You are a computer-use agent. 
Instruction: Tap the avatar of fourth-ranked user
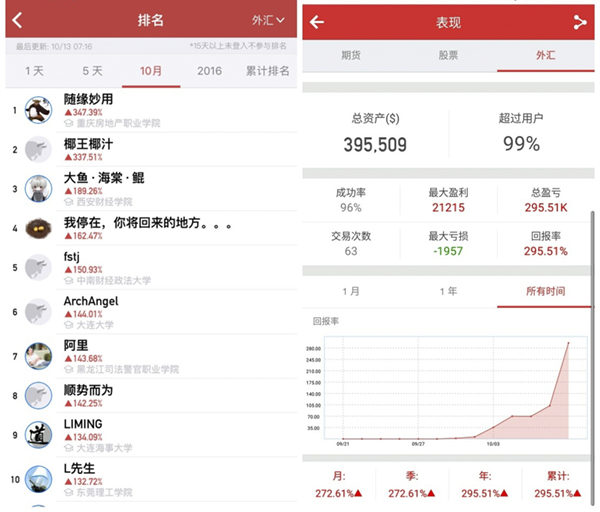[x=38, y=227]
